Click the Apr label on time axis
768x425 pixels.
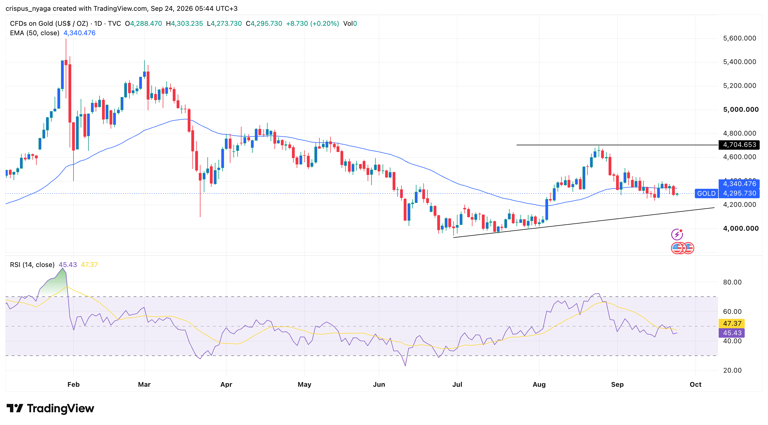point(226,385)
